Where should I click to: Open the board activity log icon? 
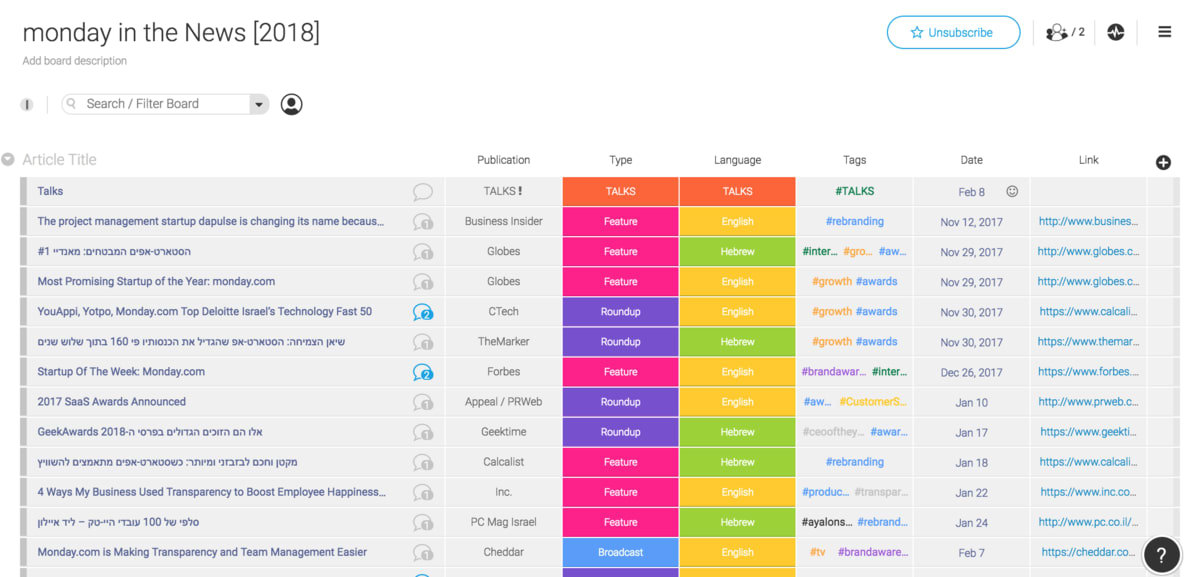1116,32
